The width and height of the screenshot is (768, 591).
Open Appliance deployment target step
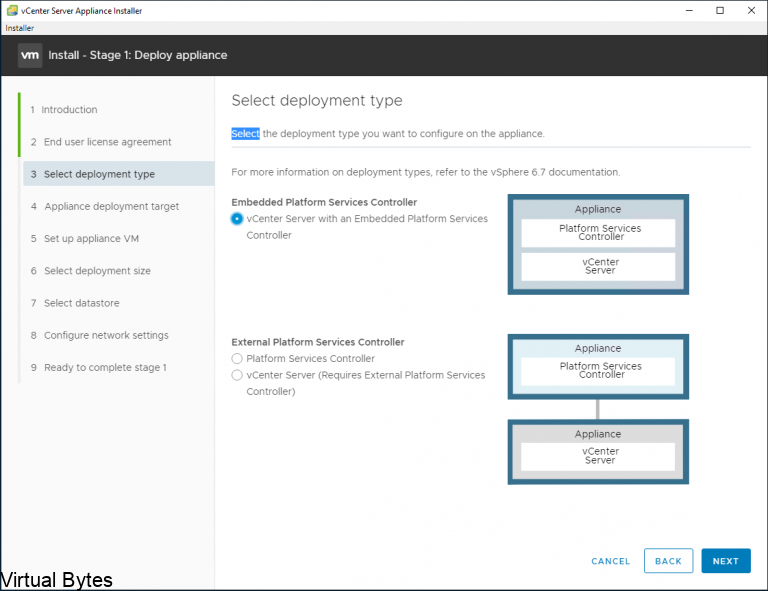click(105, 207)
